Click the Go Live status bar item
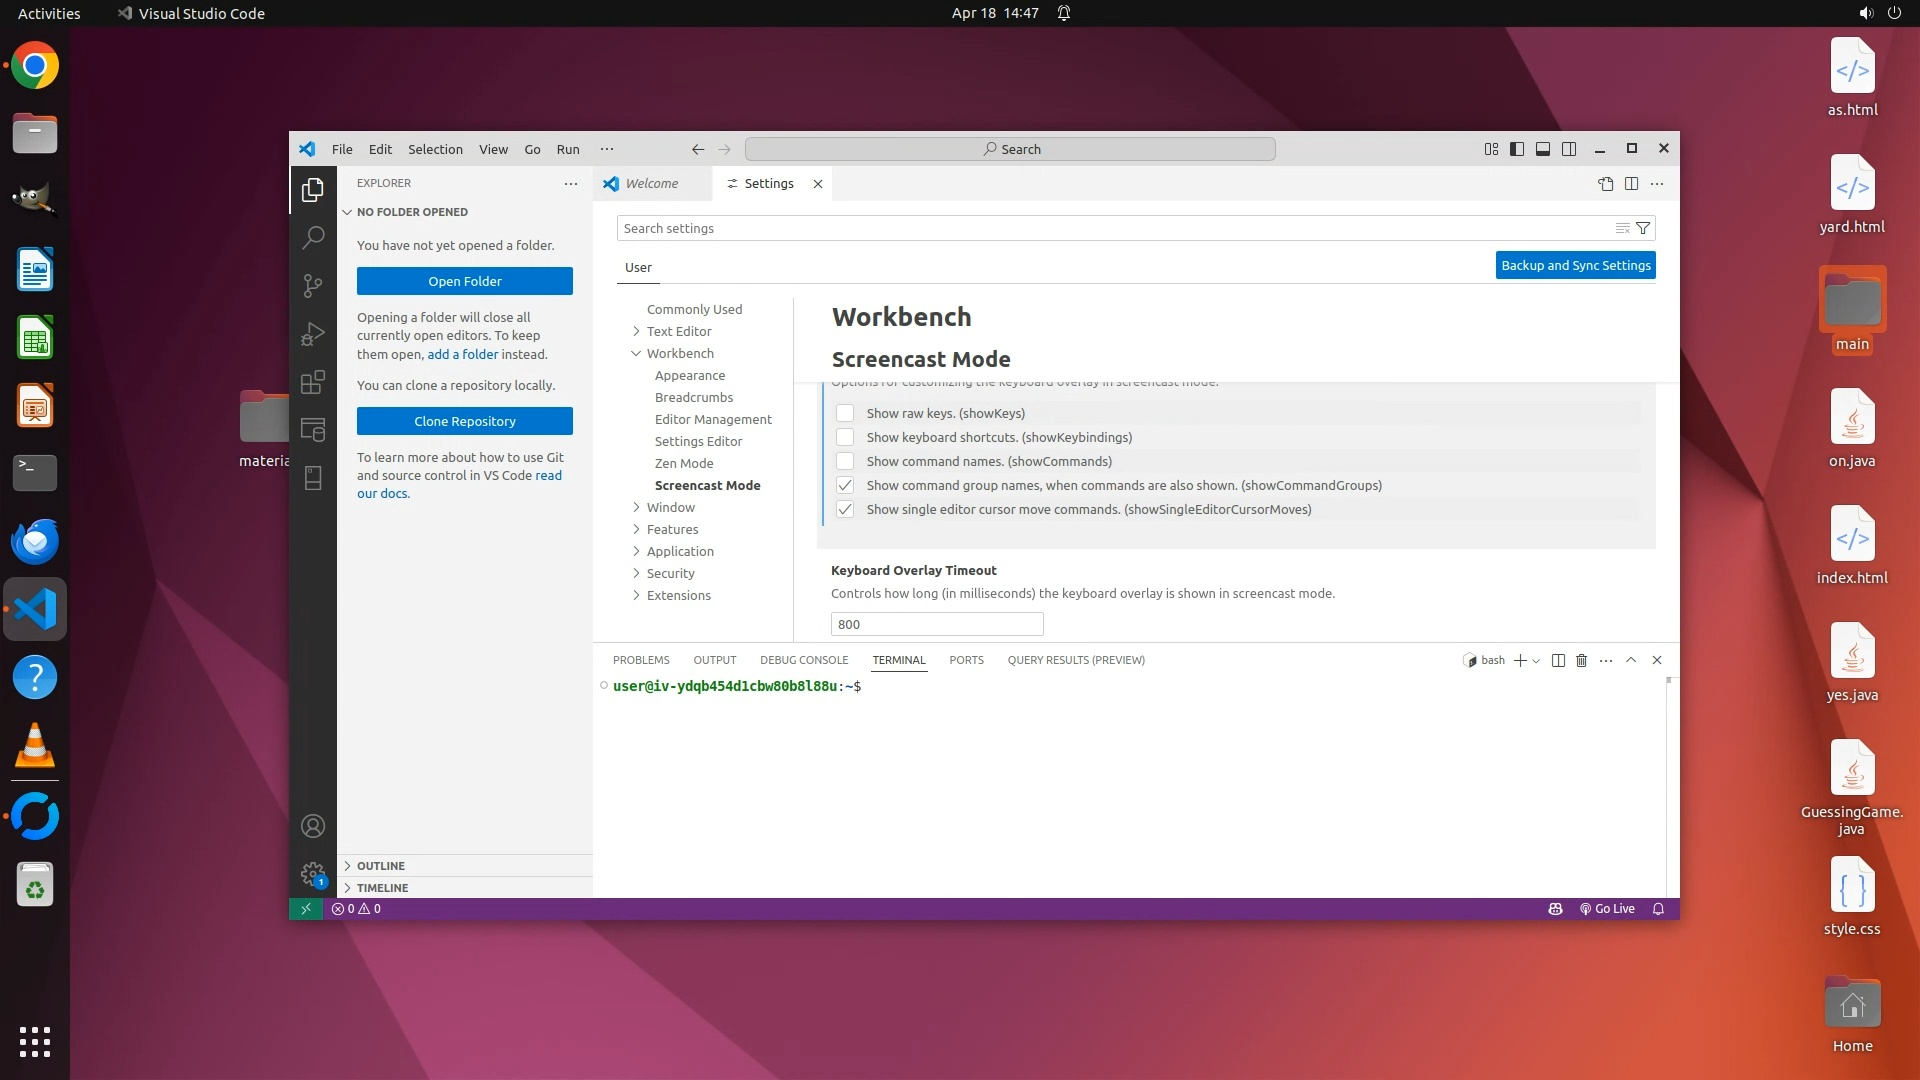Viewport: 1920px width, 1080px height. coord(1607,909)
